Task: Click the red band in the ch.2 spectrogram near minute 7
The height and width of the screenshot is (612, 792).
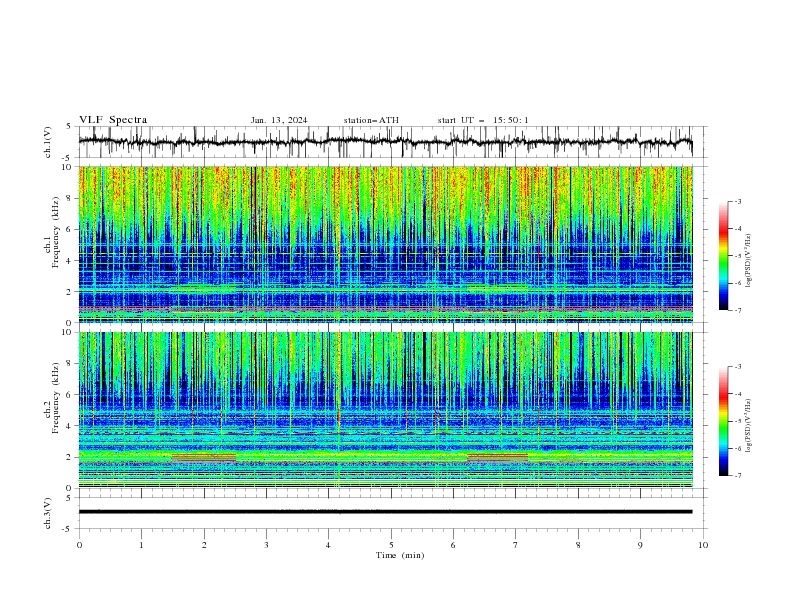Action: [498, 455]
